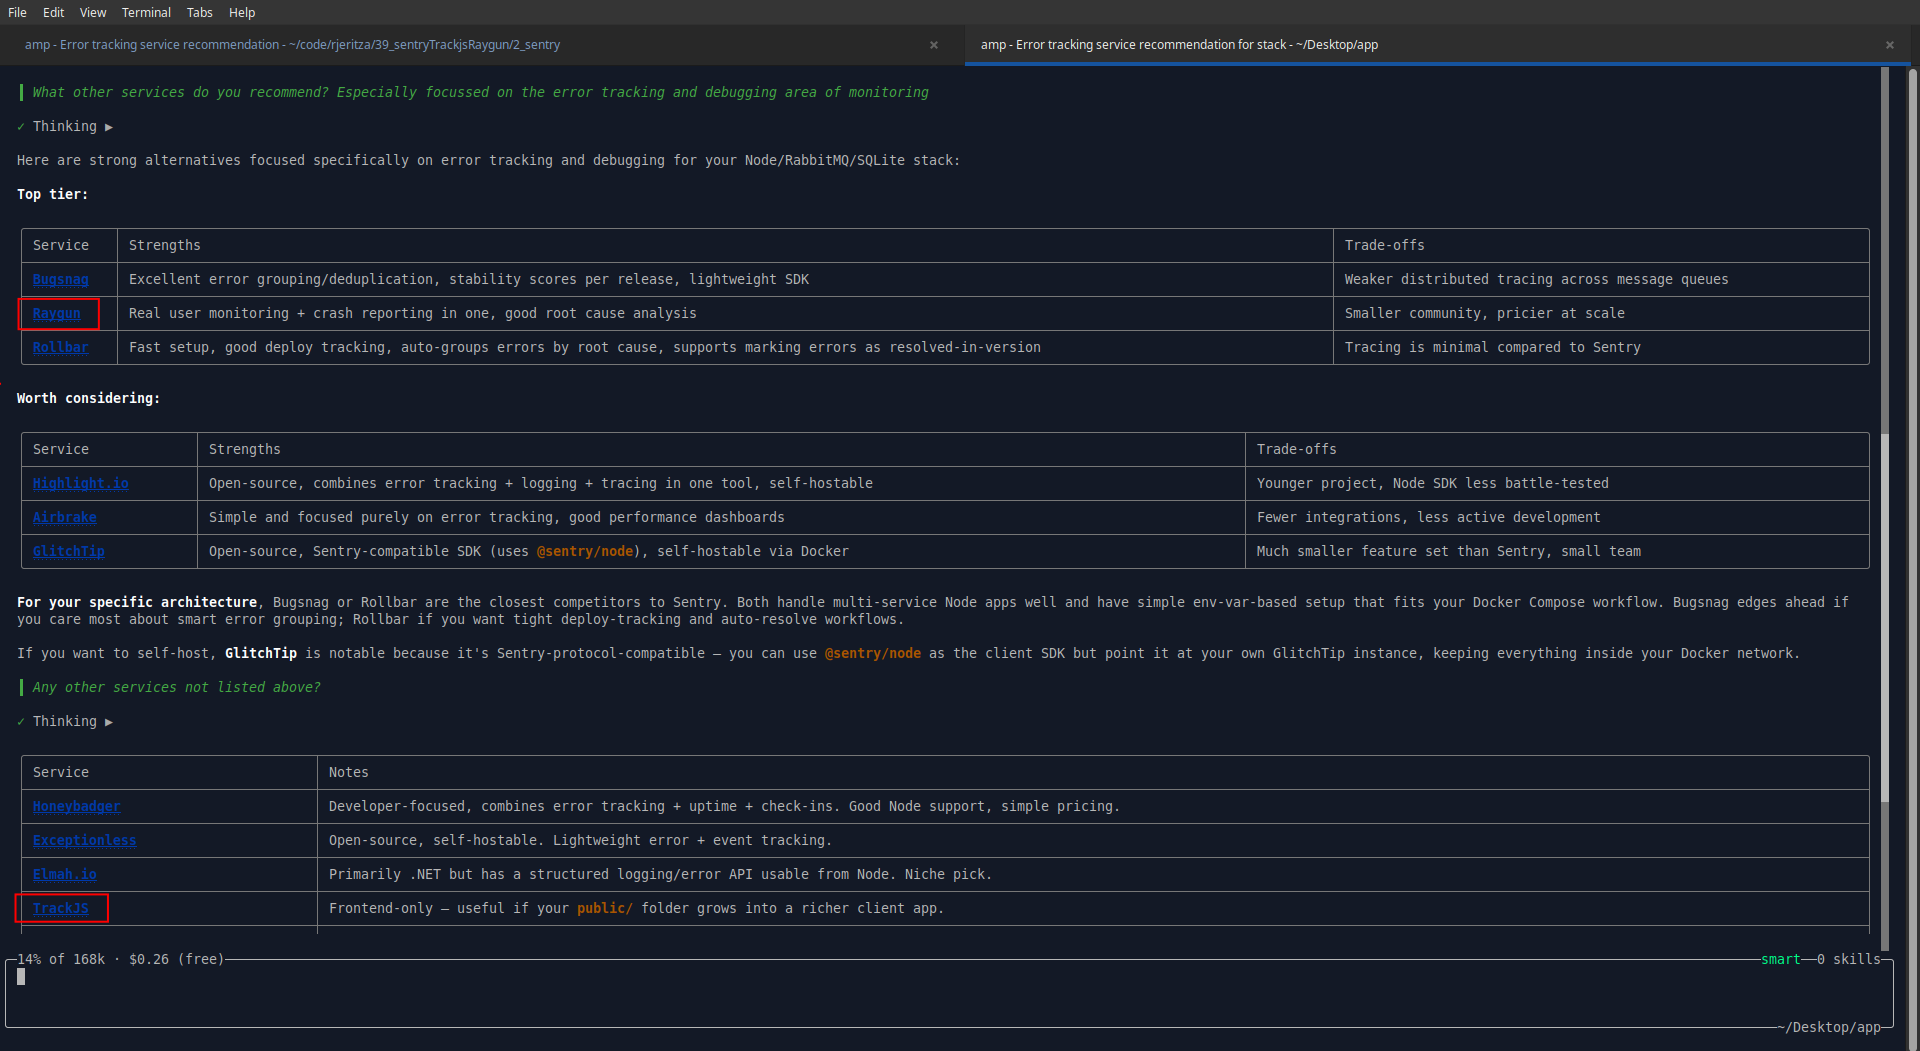Open the GlitchTip table link
This screenshot has height=1051, width=1920.
click(x=68, y=552)
